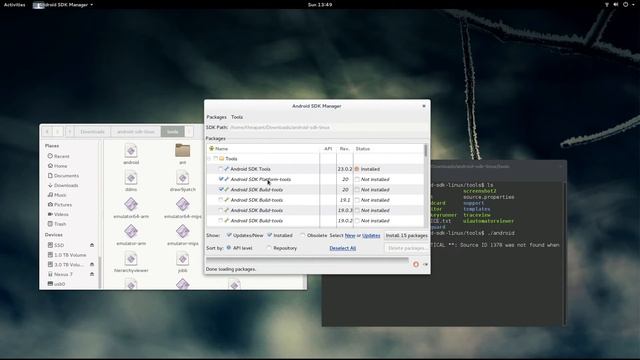Select the jobb file icon
Viewport: 640px width, 360px height.
(182, 259)
